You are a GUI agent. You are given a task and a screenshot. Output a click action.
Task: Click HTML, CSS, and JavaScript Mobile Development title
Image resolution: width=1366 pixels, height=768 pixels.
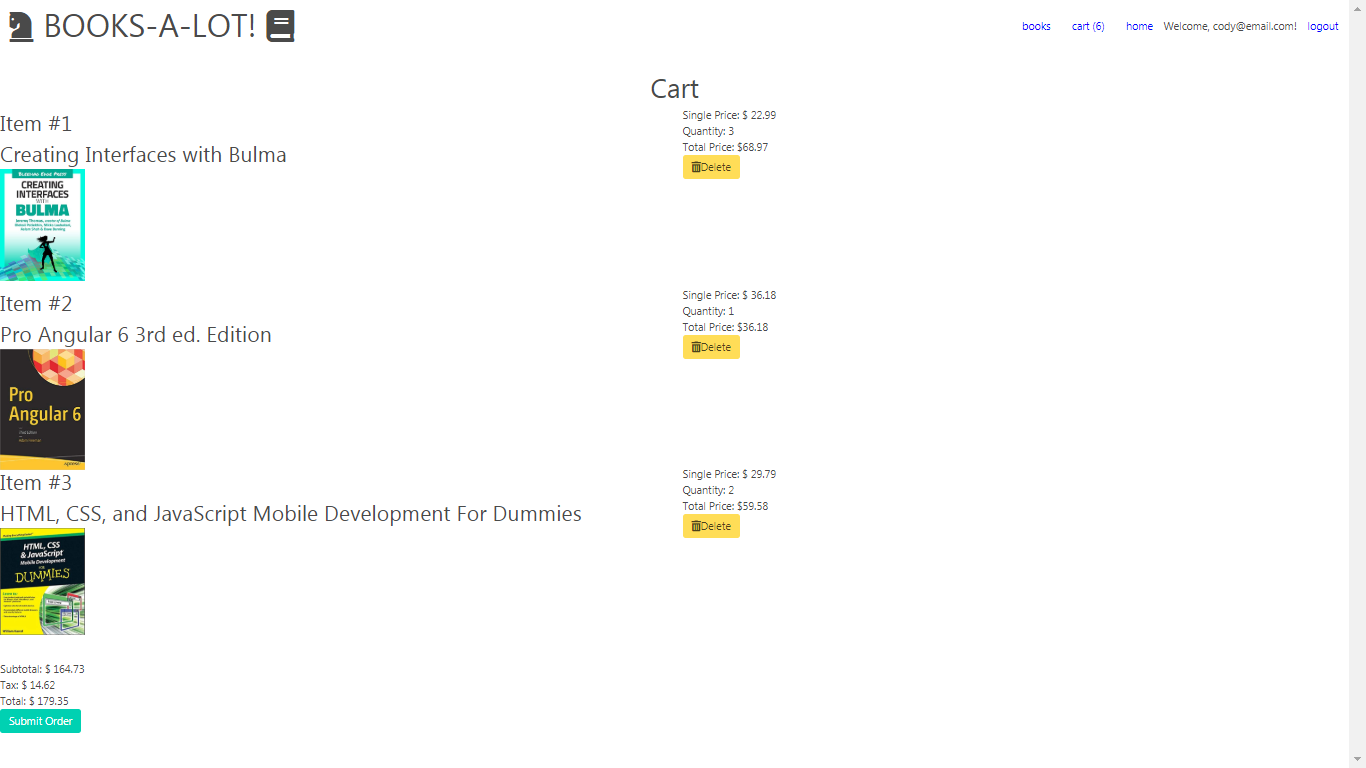click(291, 514)
